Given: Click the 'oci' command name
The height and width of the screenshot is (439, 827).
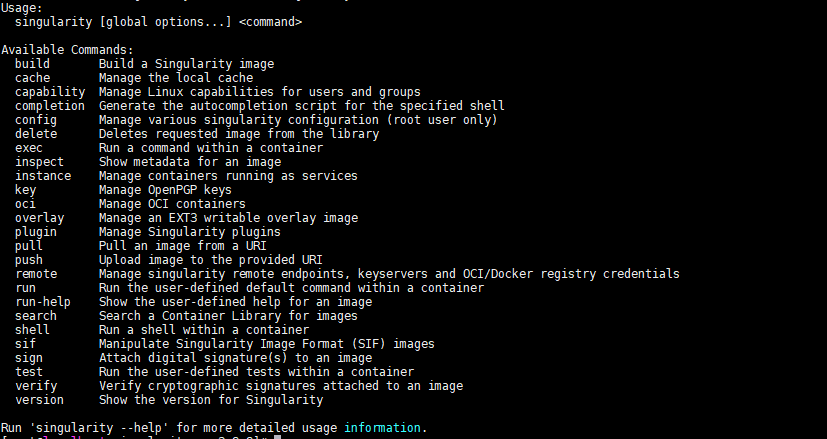Looking at the screenshot, I should pyautogui.click(x=25, y=204).
